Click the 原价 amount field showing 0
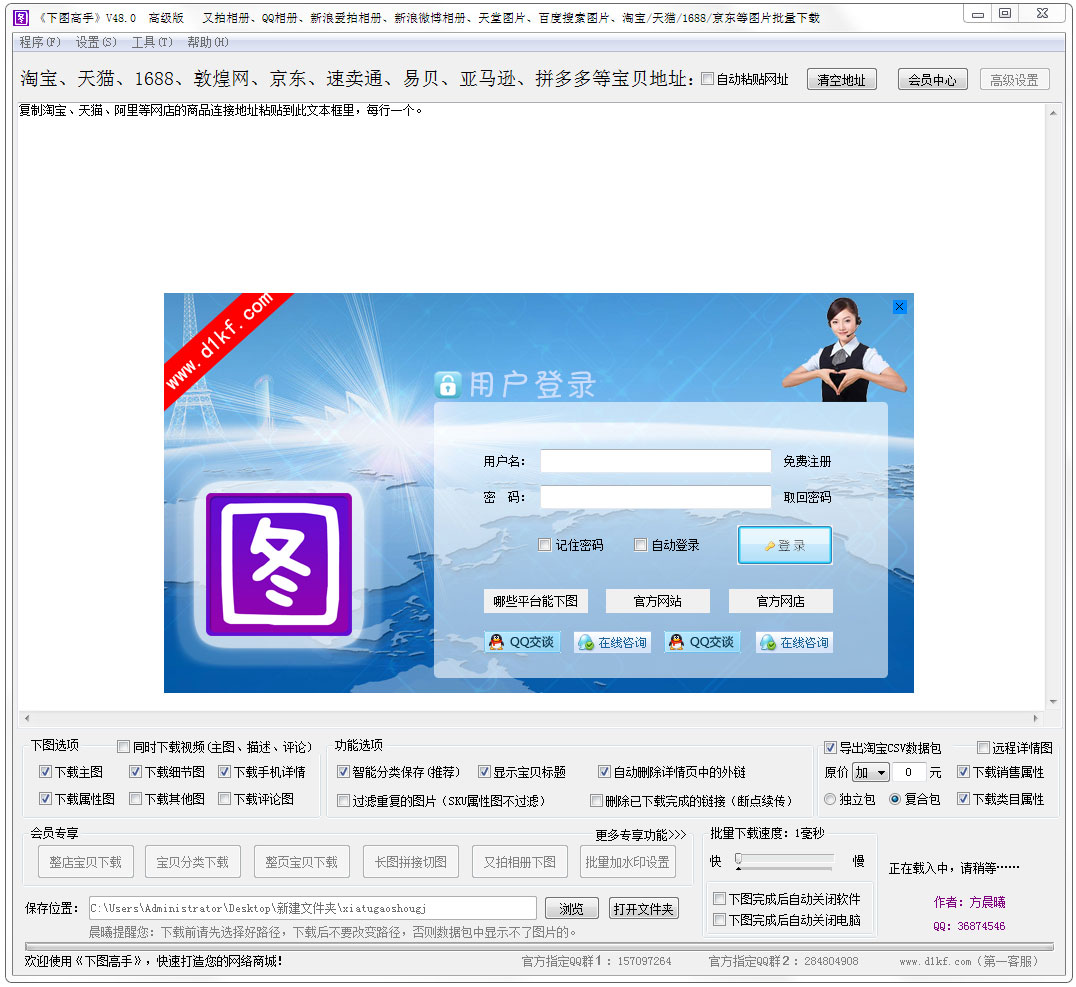The height and width of the screenshot is (987, 1076). coord(909,773)
